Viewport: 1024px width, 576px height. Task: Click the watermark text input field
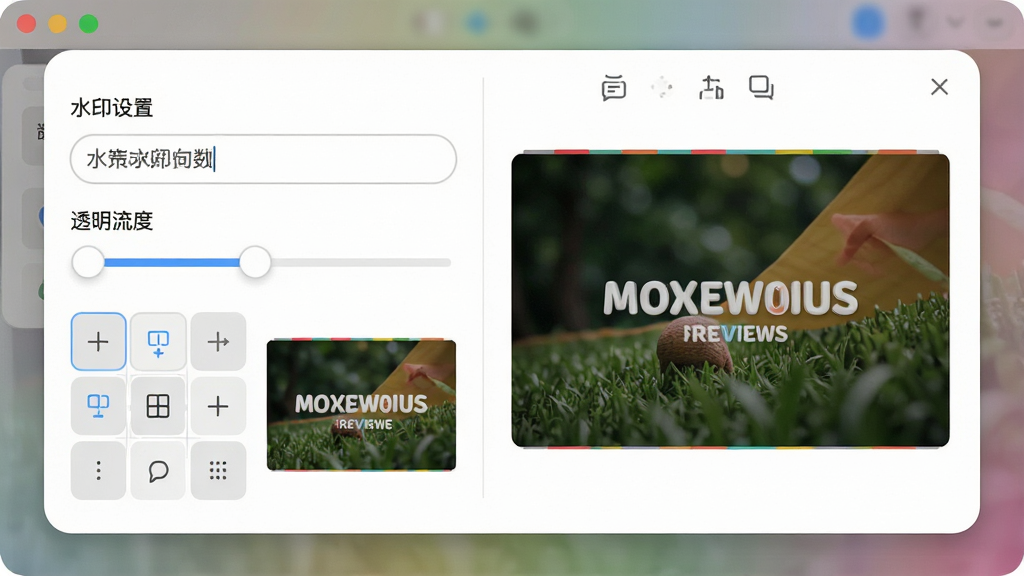point(263,159)
